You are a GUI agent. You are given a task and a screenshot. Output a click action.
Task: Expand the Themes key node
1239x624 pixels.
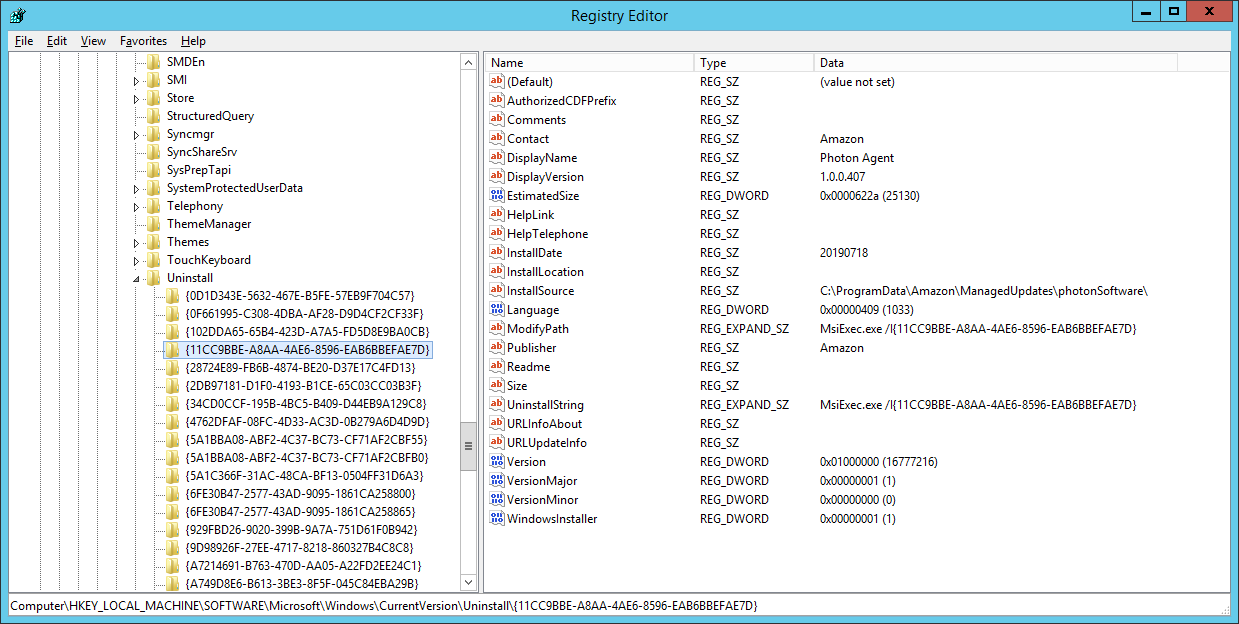click(137, 242)
